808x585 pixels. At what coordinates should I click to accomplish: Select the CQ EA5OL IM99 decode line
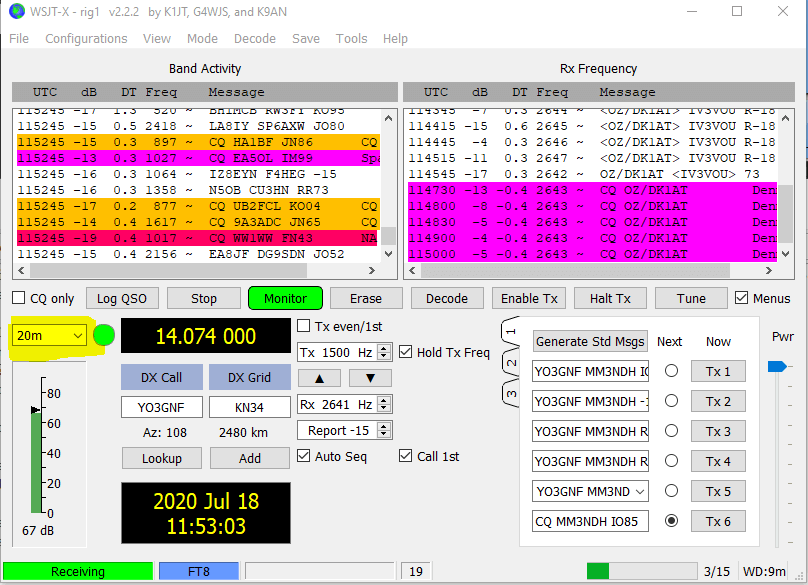[198, 158]
